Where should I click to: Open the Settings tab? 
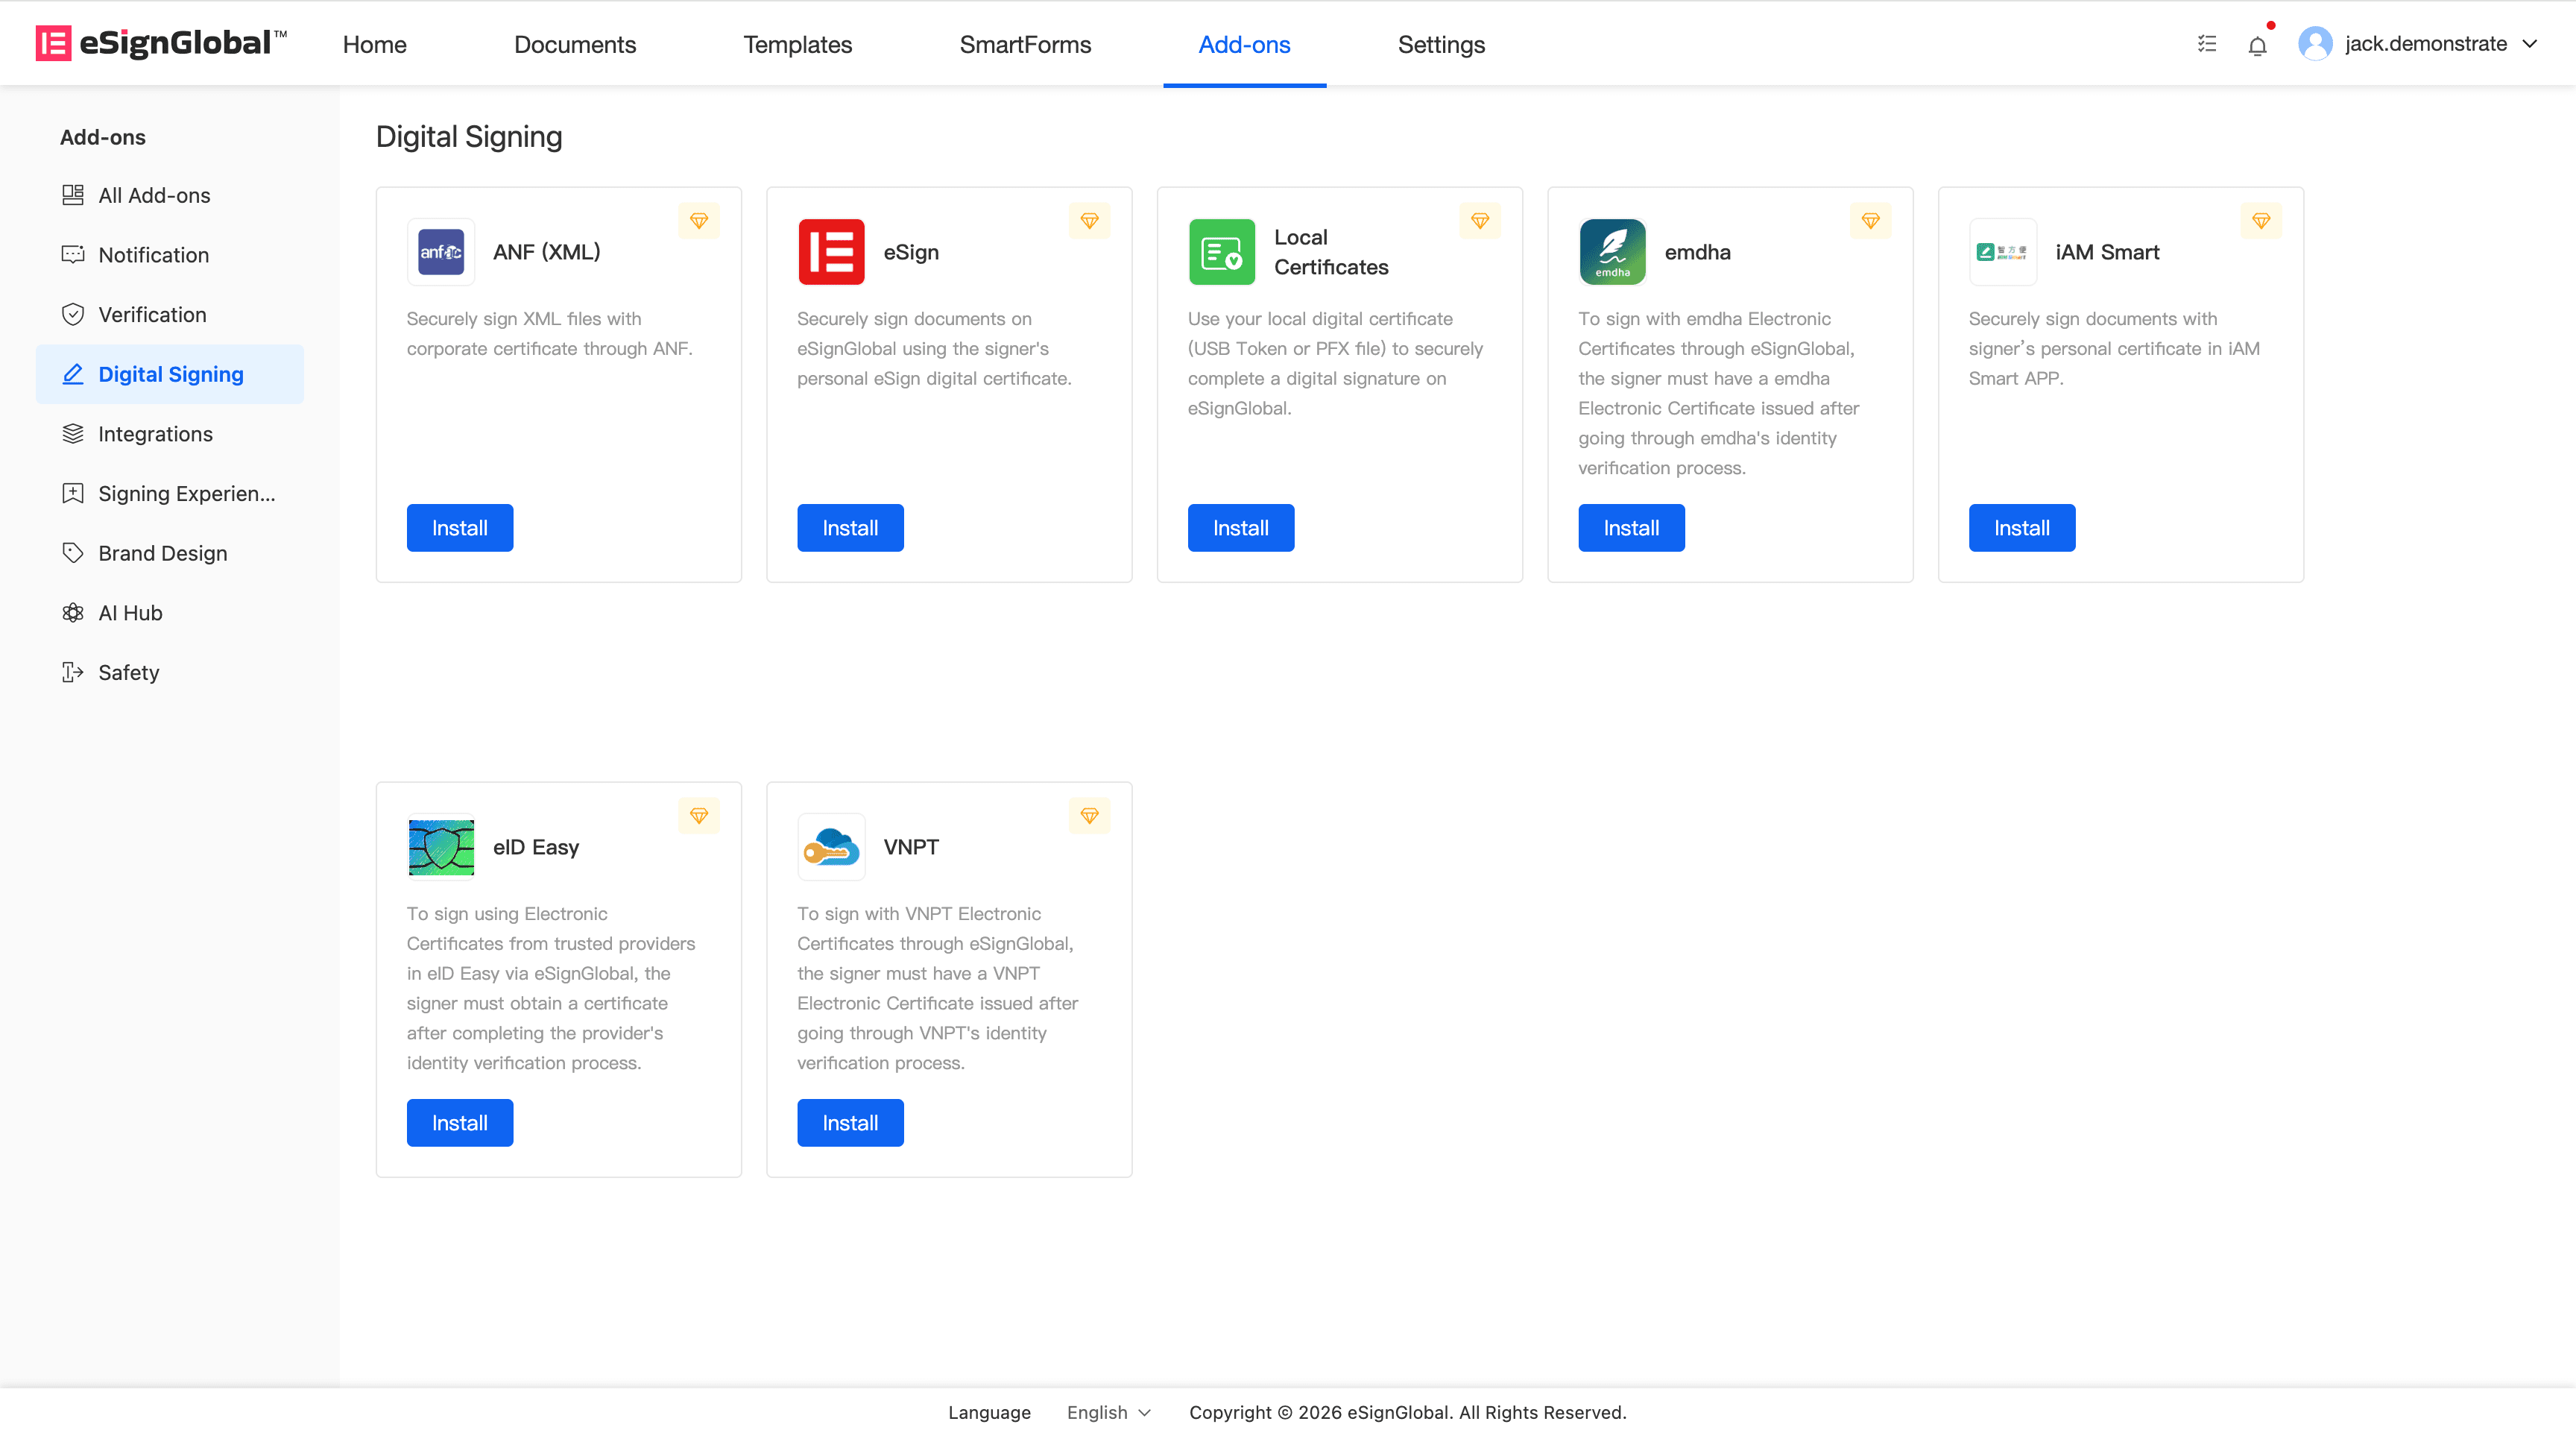pyautogui.click(x=1441, y=44)
